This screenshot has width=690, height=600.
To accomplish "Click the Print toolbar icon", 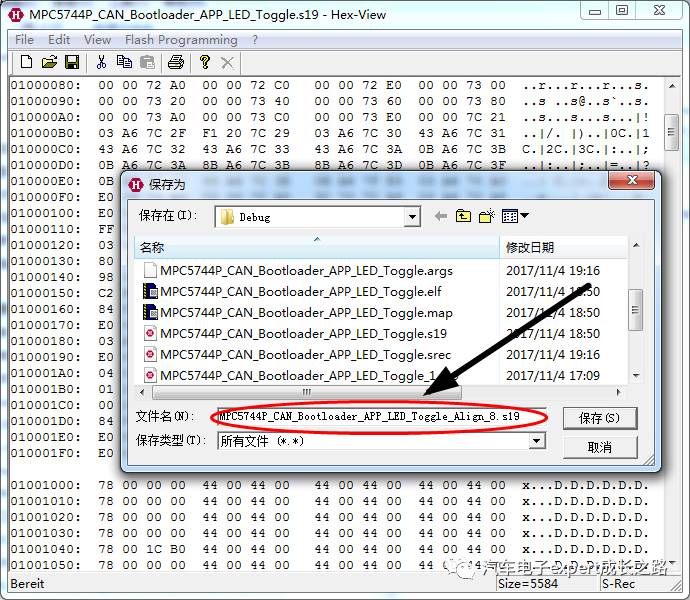I will pos(176,62).
